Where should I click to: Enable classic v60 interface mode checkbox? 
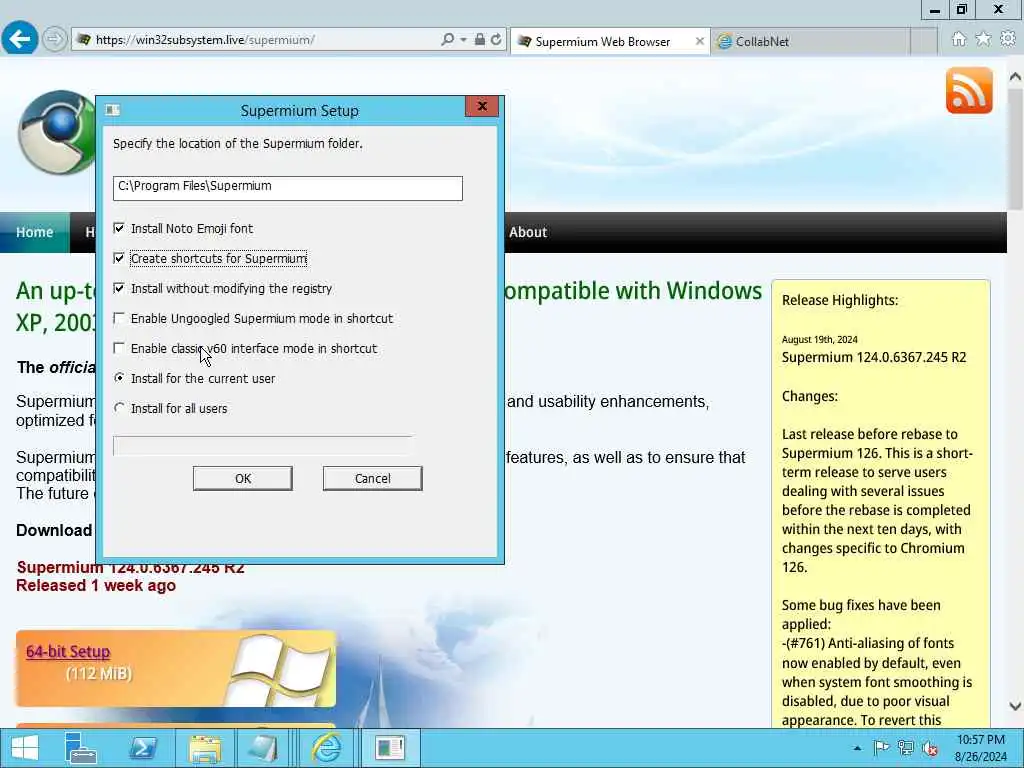point(119,348)
